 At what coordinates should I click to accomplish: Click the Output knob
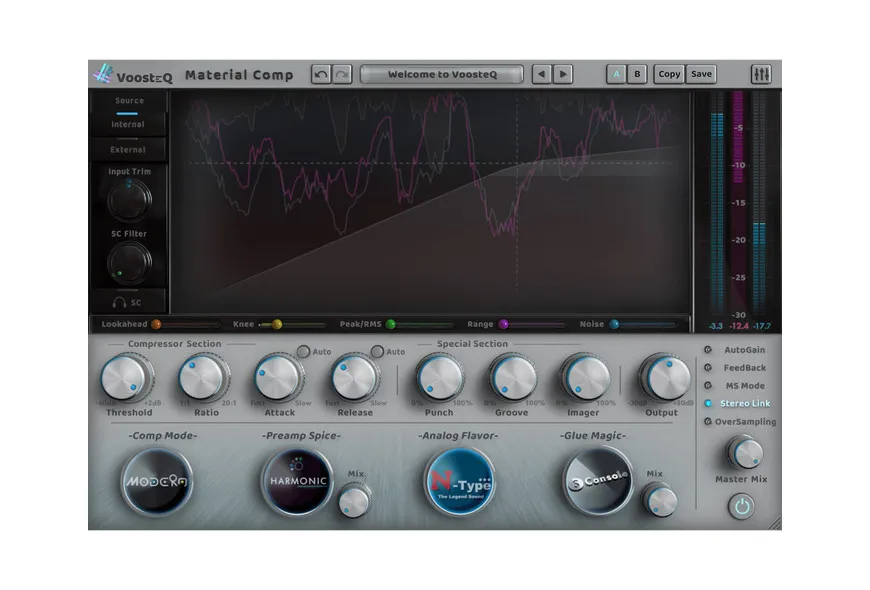[665, 379]
